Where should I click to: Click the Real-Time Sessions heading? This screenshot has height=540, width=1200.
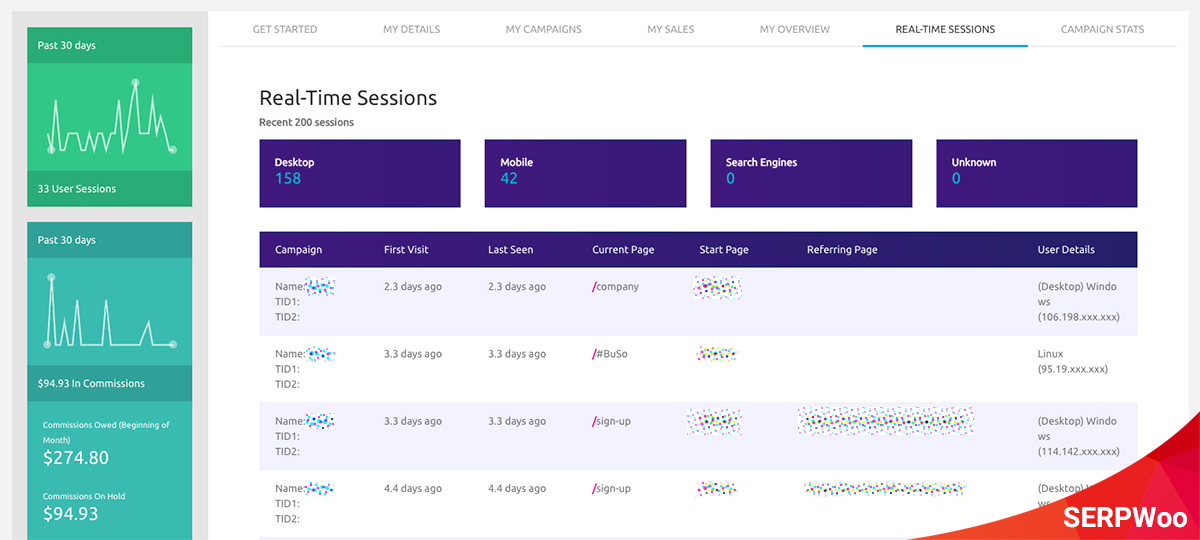tap(348, 98)
